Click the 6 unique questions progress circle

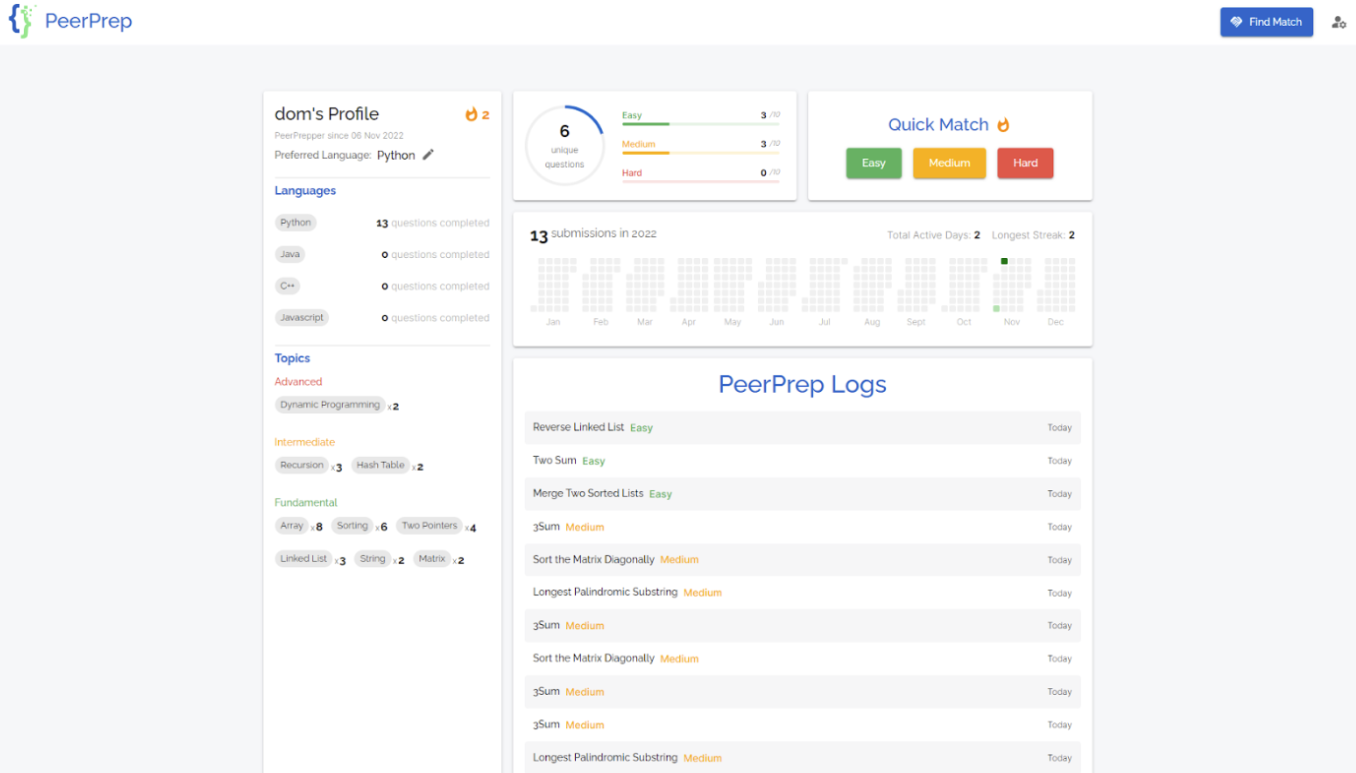tap(564, 145)
